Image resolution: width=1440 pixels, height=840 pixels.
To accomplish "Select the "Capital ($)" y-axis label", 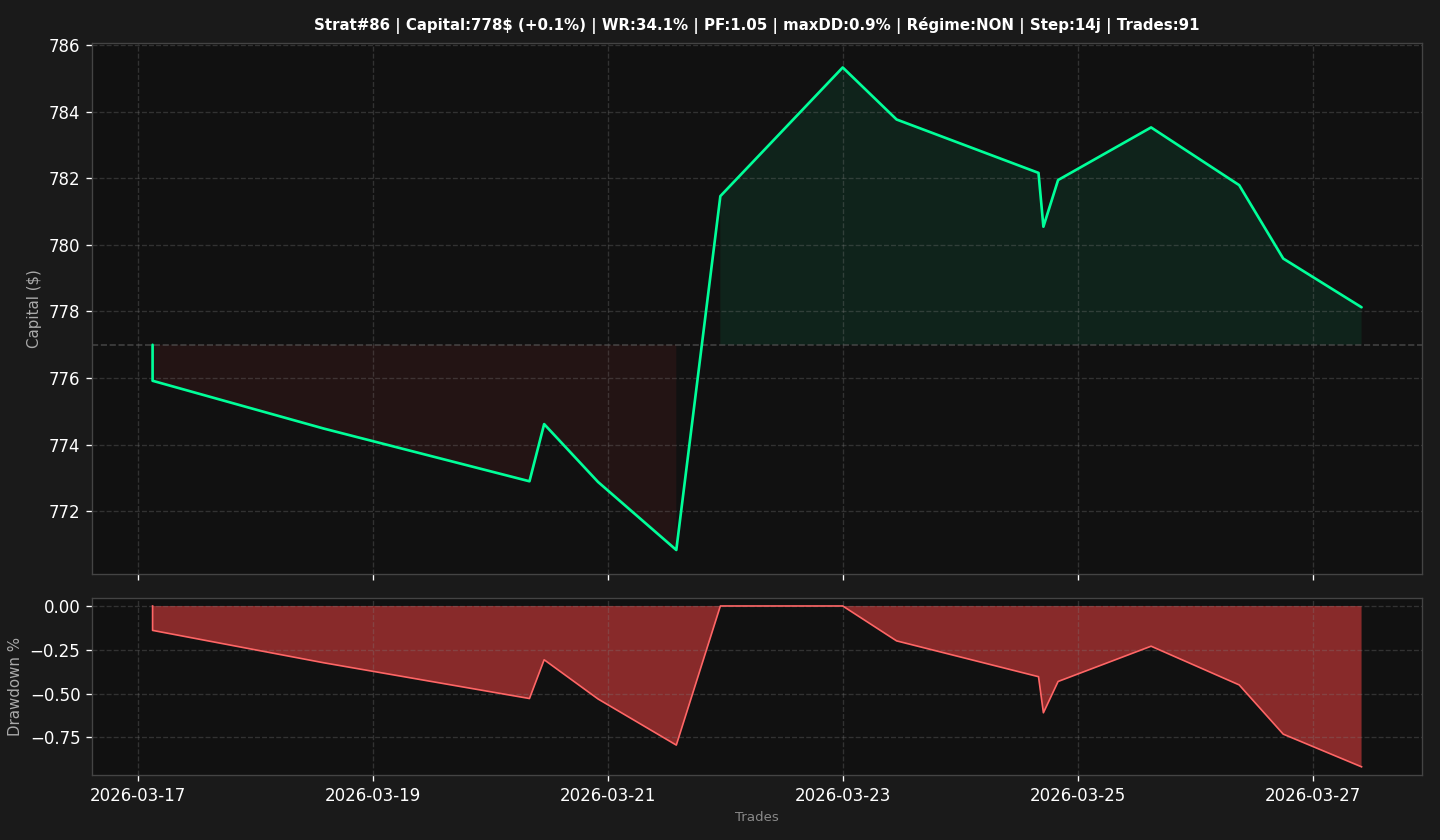I will click(34, 308).
